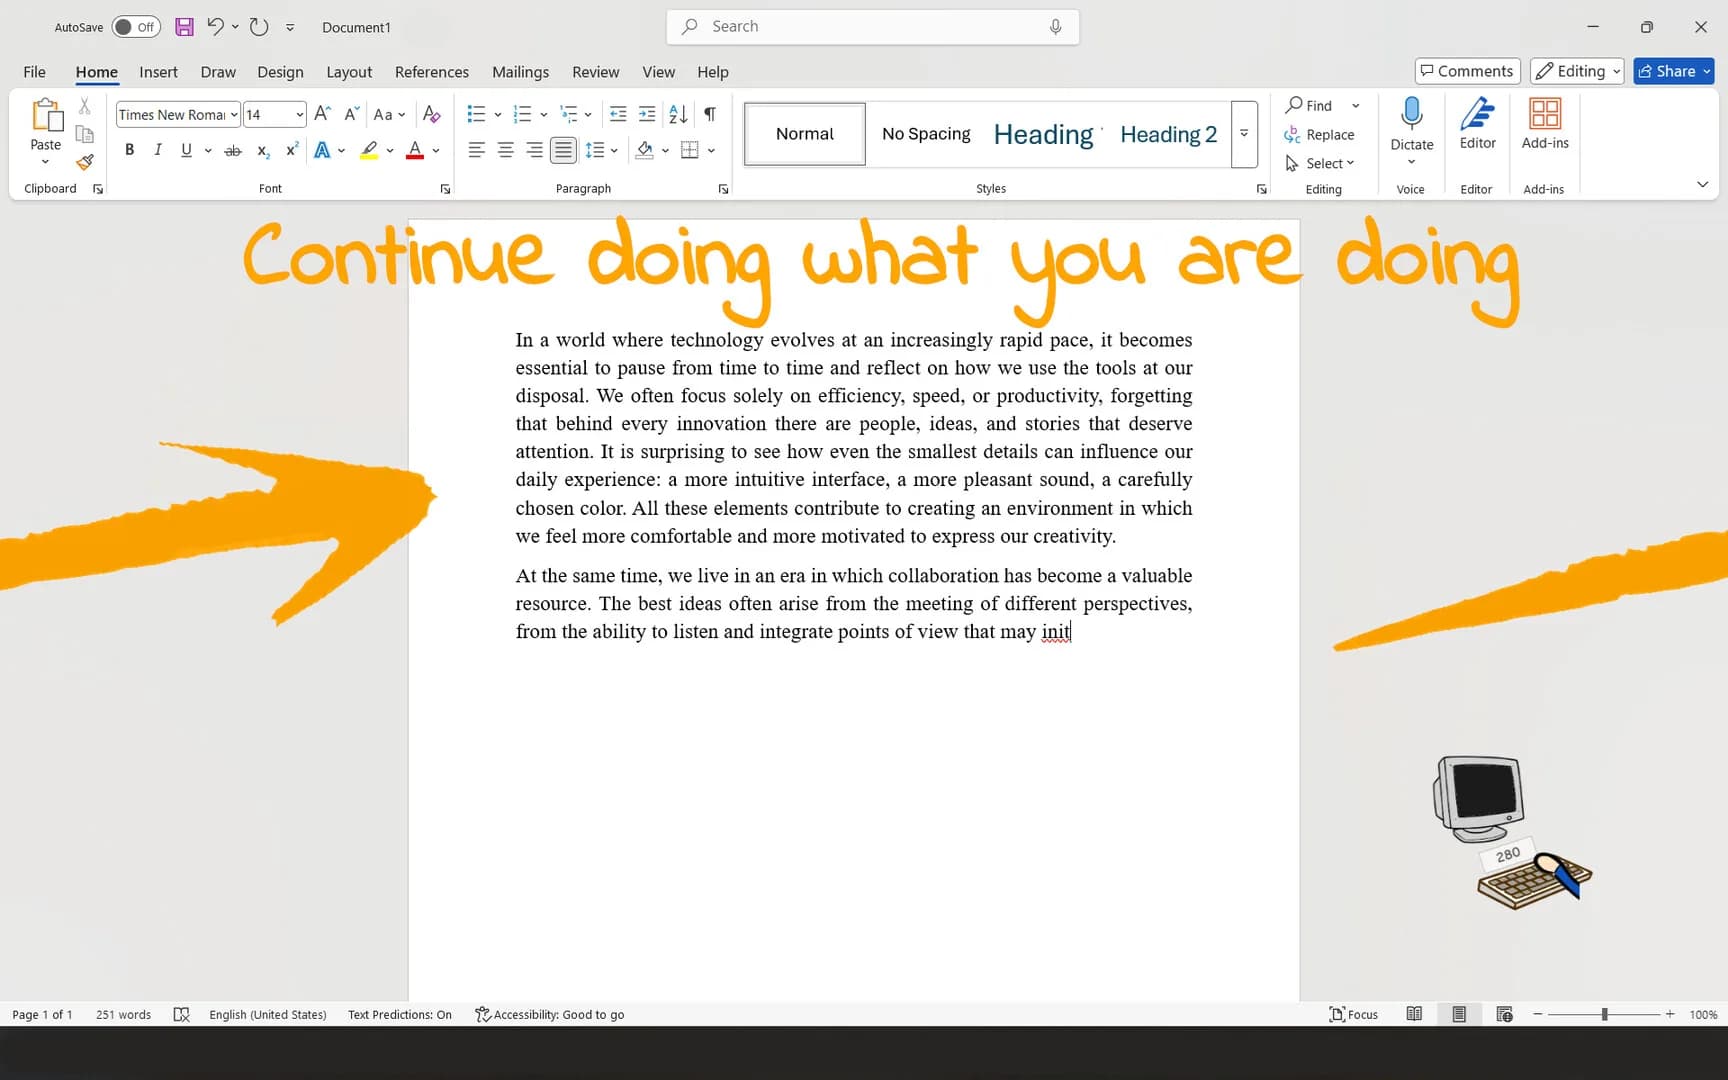The width and height of the screenshot is (1728, 1080).
Task: Click Replace in the Editing group
Action: (x=1319, y=134)
